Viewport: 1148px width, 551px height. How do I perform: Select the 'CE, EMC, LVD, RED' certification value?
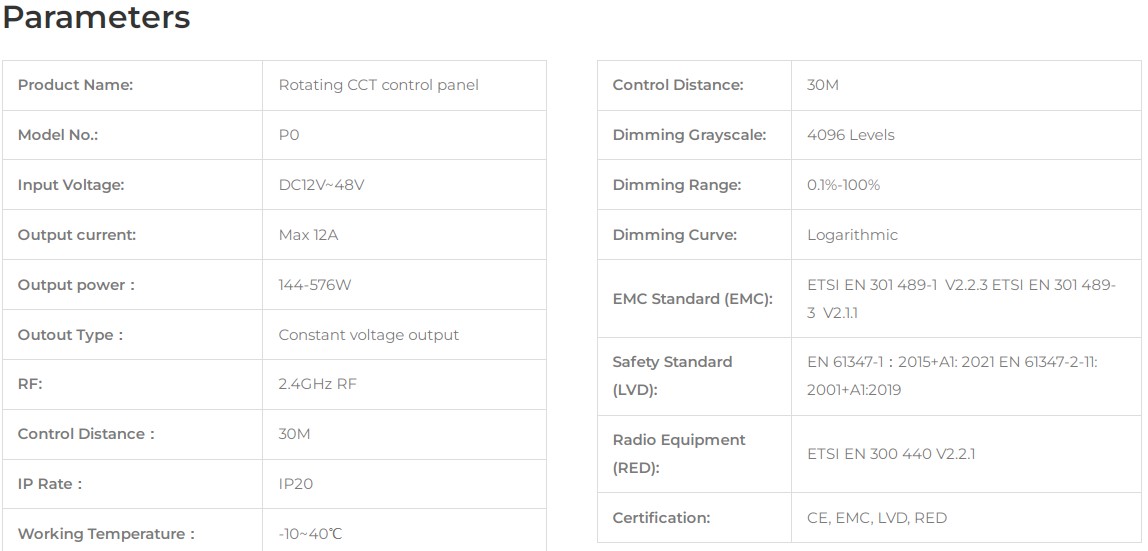click(x=877, y=518)
